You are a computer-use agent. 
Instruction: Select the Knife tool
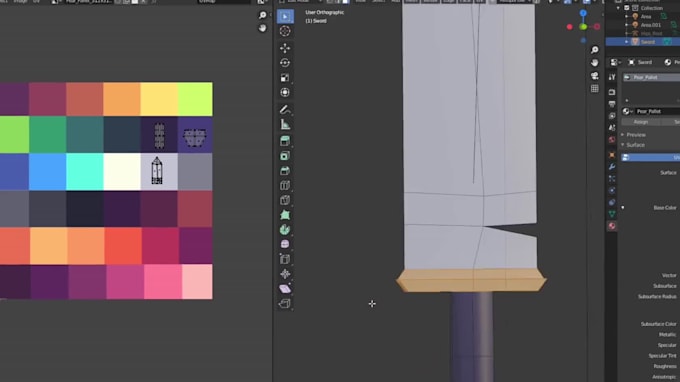click(x=285, y=200)
